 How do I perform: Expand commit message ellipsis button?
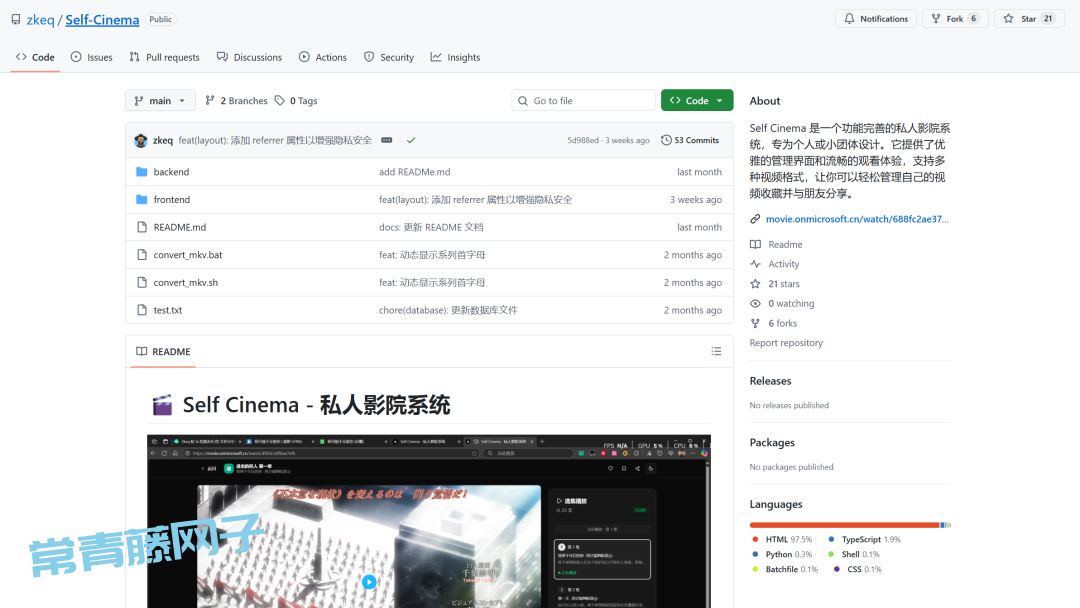pyautogui.click(x=387, y=141)
